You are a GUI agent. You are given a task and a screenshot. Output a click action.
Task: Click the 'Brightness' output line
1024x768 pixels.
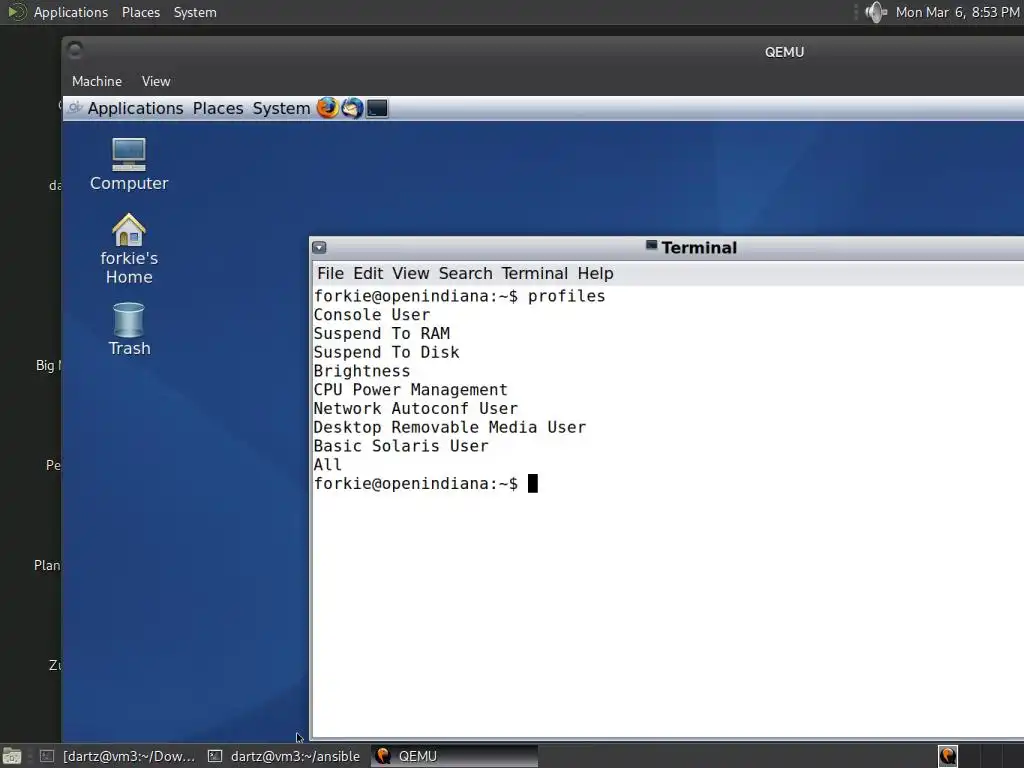[x=362, y=371]
